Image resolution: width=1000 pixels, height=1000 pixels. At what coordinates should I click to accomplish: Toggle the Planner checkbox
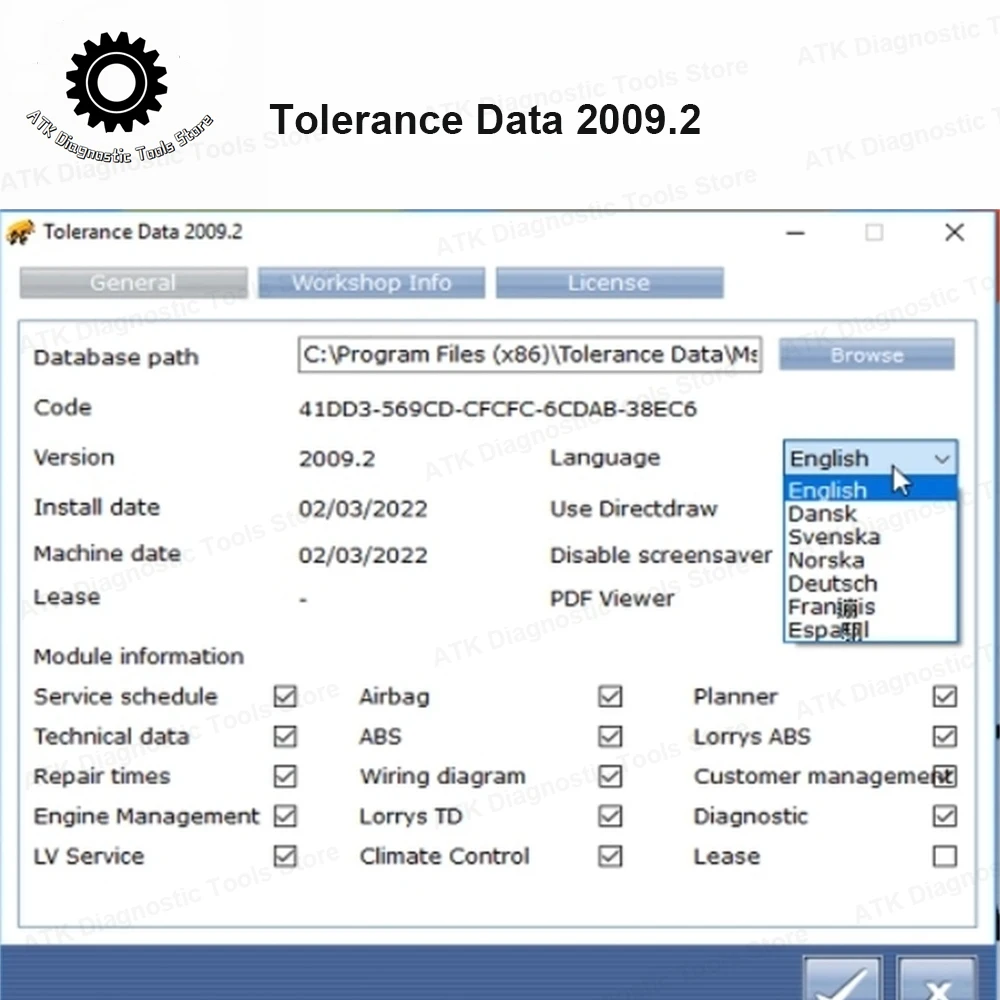(x=945, y=696)
